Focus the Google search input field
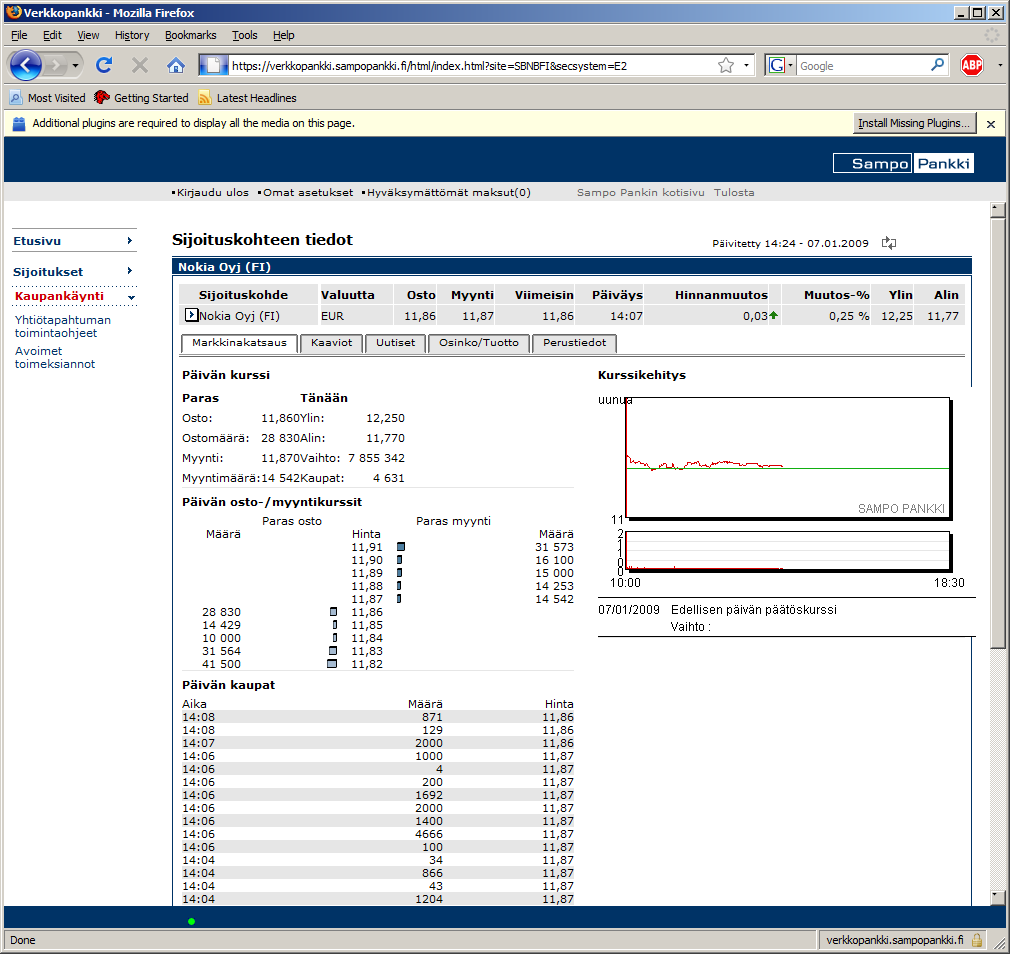Screen dimensions: 1010x954 tap(863, 66)
